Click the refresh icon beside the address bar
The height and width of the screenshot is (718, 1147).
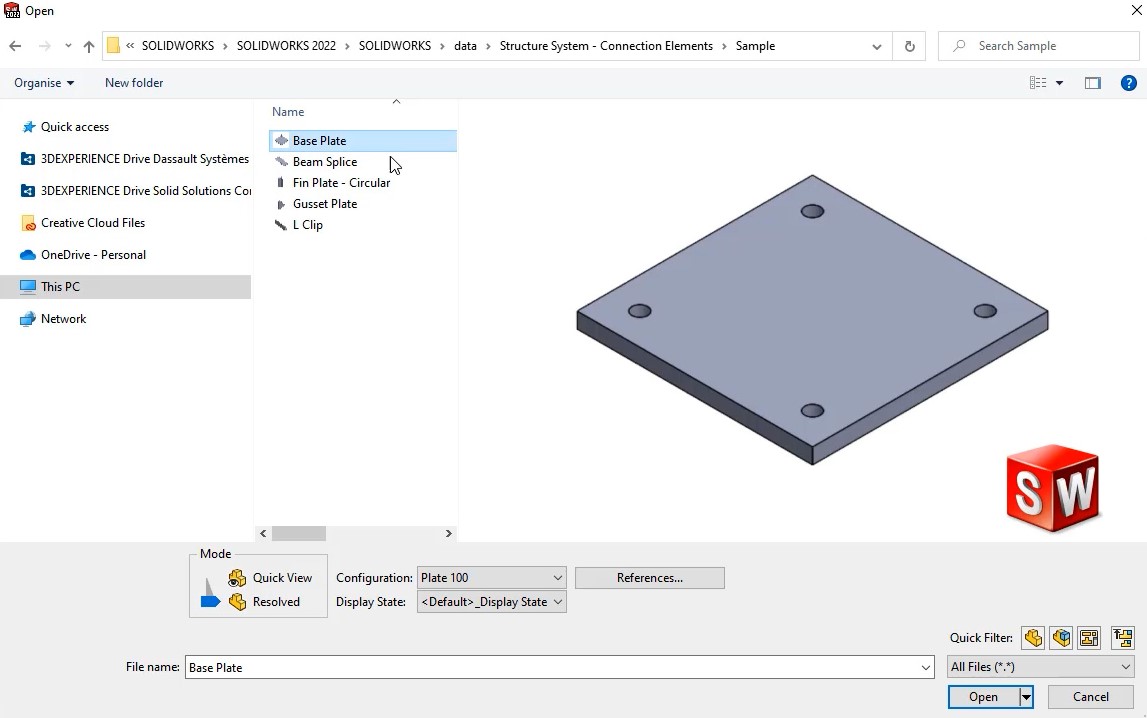click(909, 45)
